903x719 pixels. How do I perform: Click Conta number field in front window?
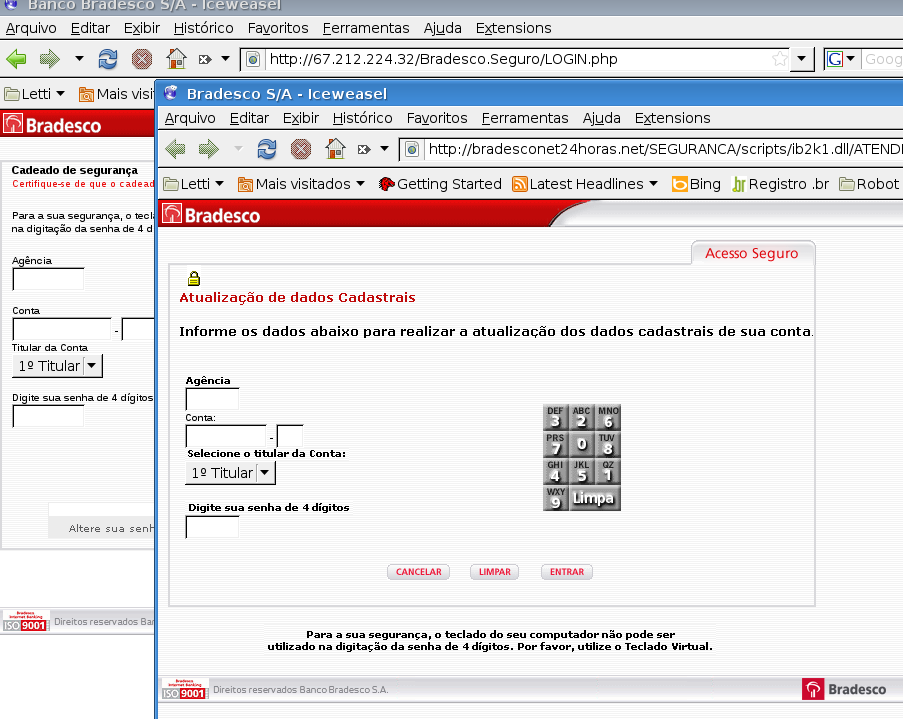point(226,436)
